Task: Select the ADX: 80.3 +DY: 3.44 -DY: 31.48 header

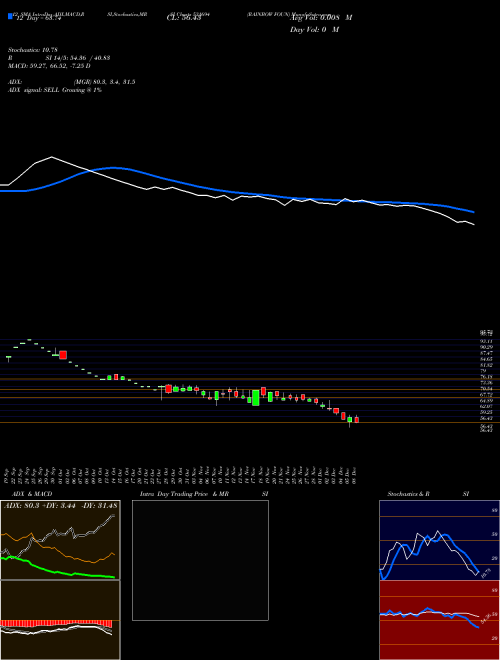Action: coord(61,506)
